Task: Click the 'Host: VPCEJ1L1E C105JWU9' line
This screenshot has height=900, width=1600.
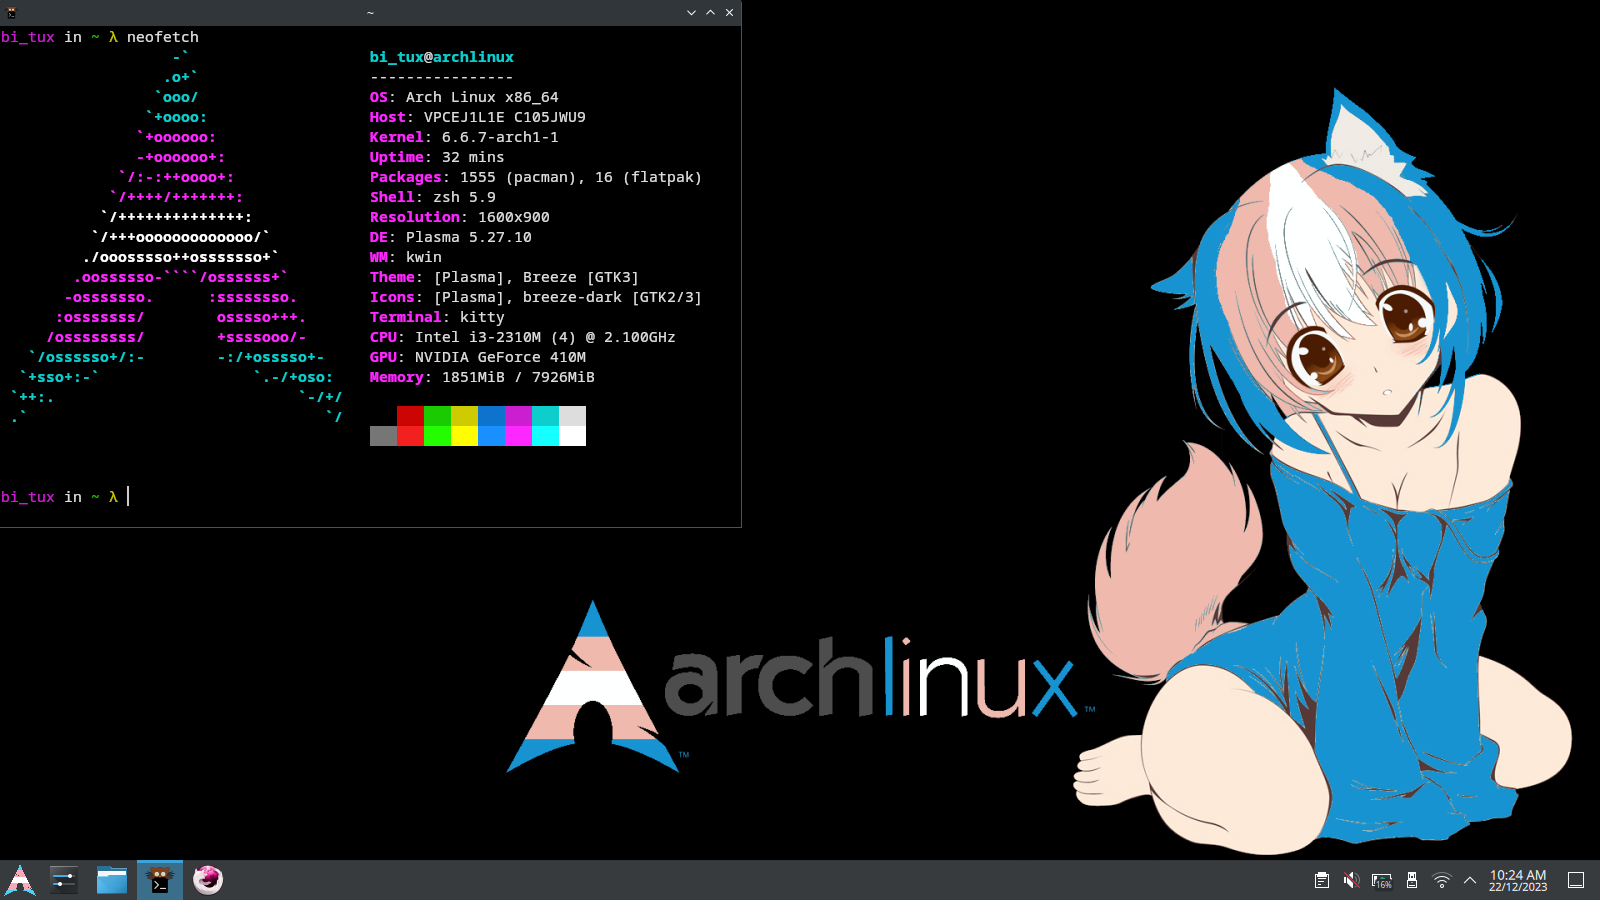Action: (477, 117)
